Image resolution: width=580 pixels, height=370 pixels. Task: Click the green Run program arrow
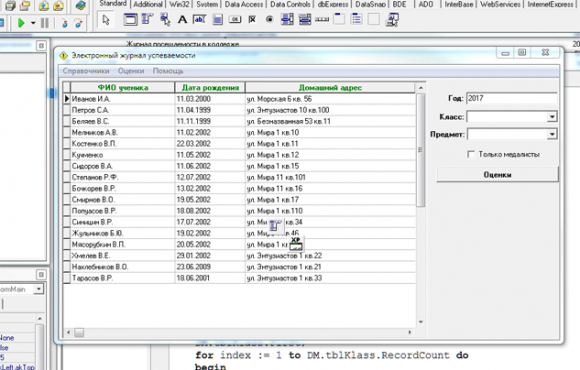pyautogui.click(x=21, y=23)
